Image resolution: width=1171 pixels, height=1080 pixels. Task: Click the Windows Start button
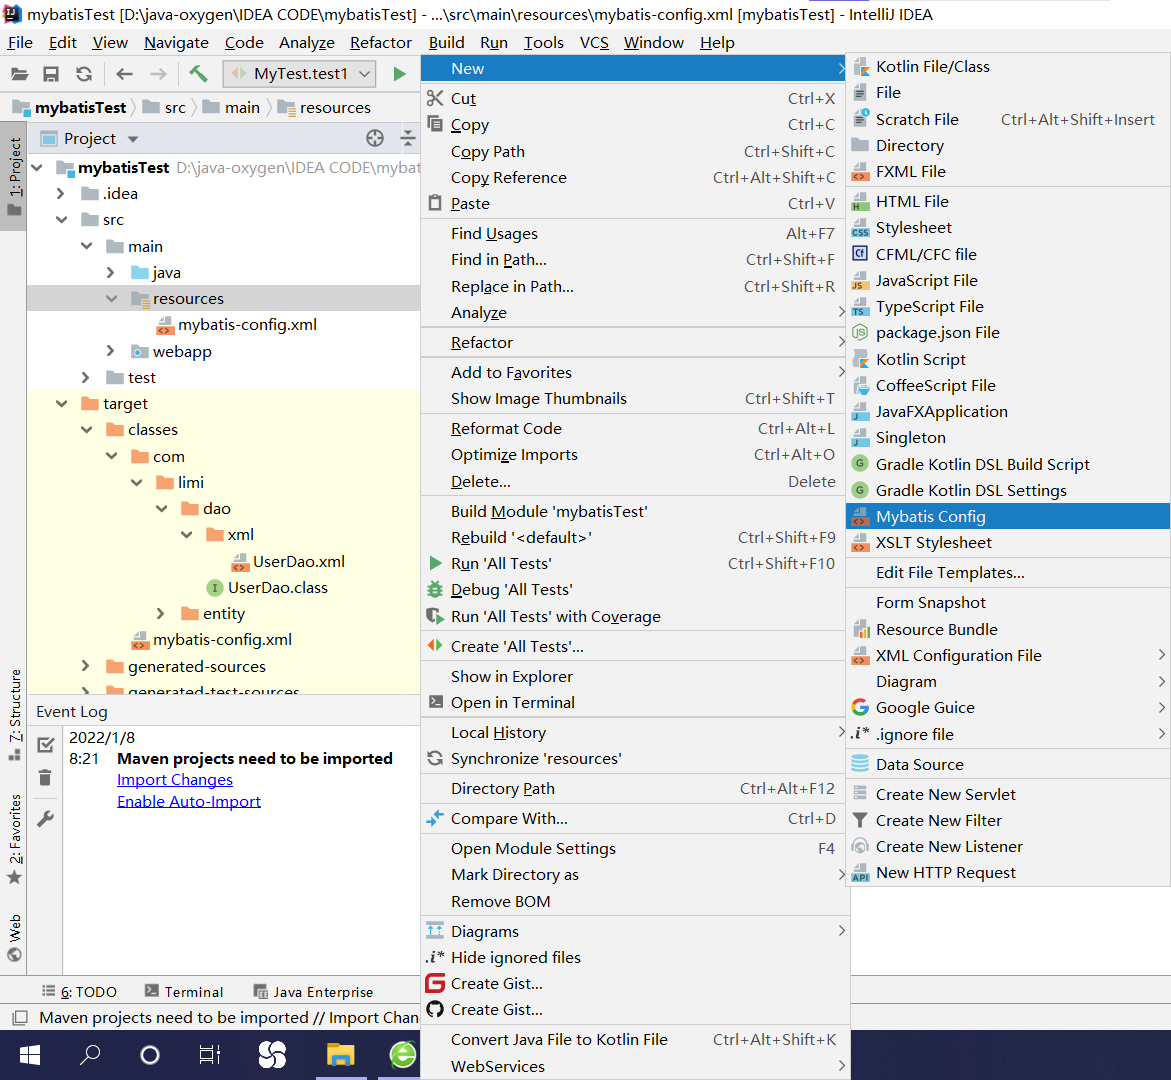(x=30, y=1055)
